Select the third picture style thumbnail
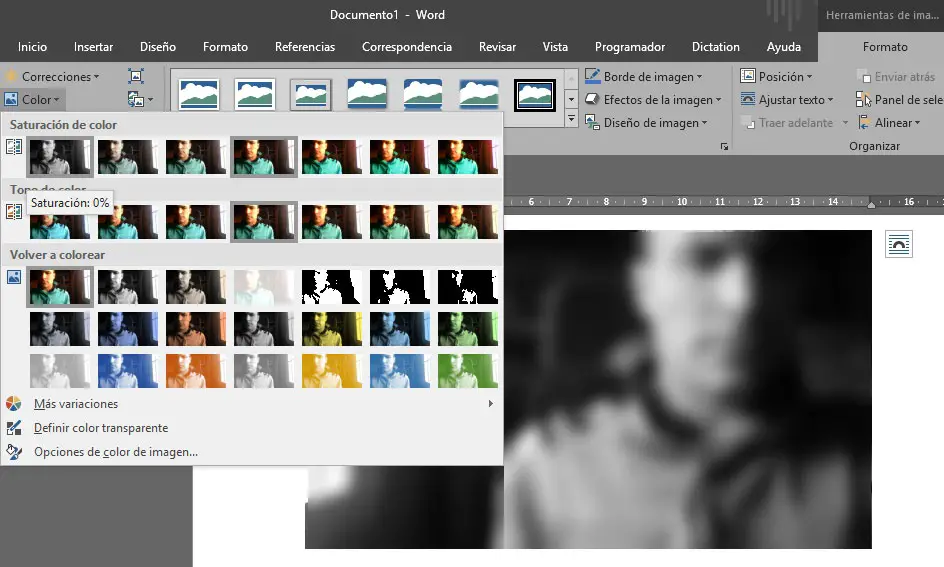Image resolution: width=944 pixels, height=567 pixels. (311, 94)
